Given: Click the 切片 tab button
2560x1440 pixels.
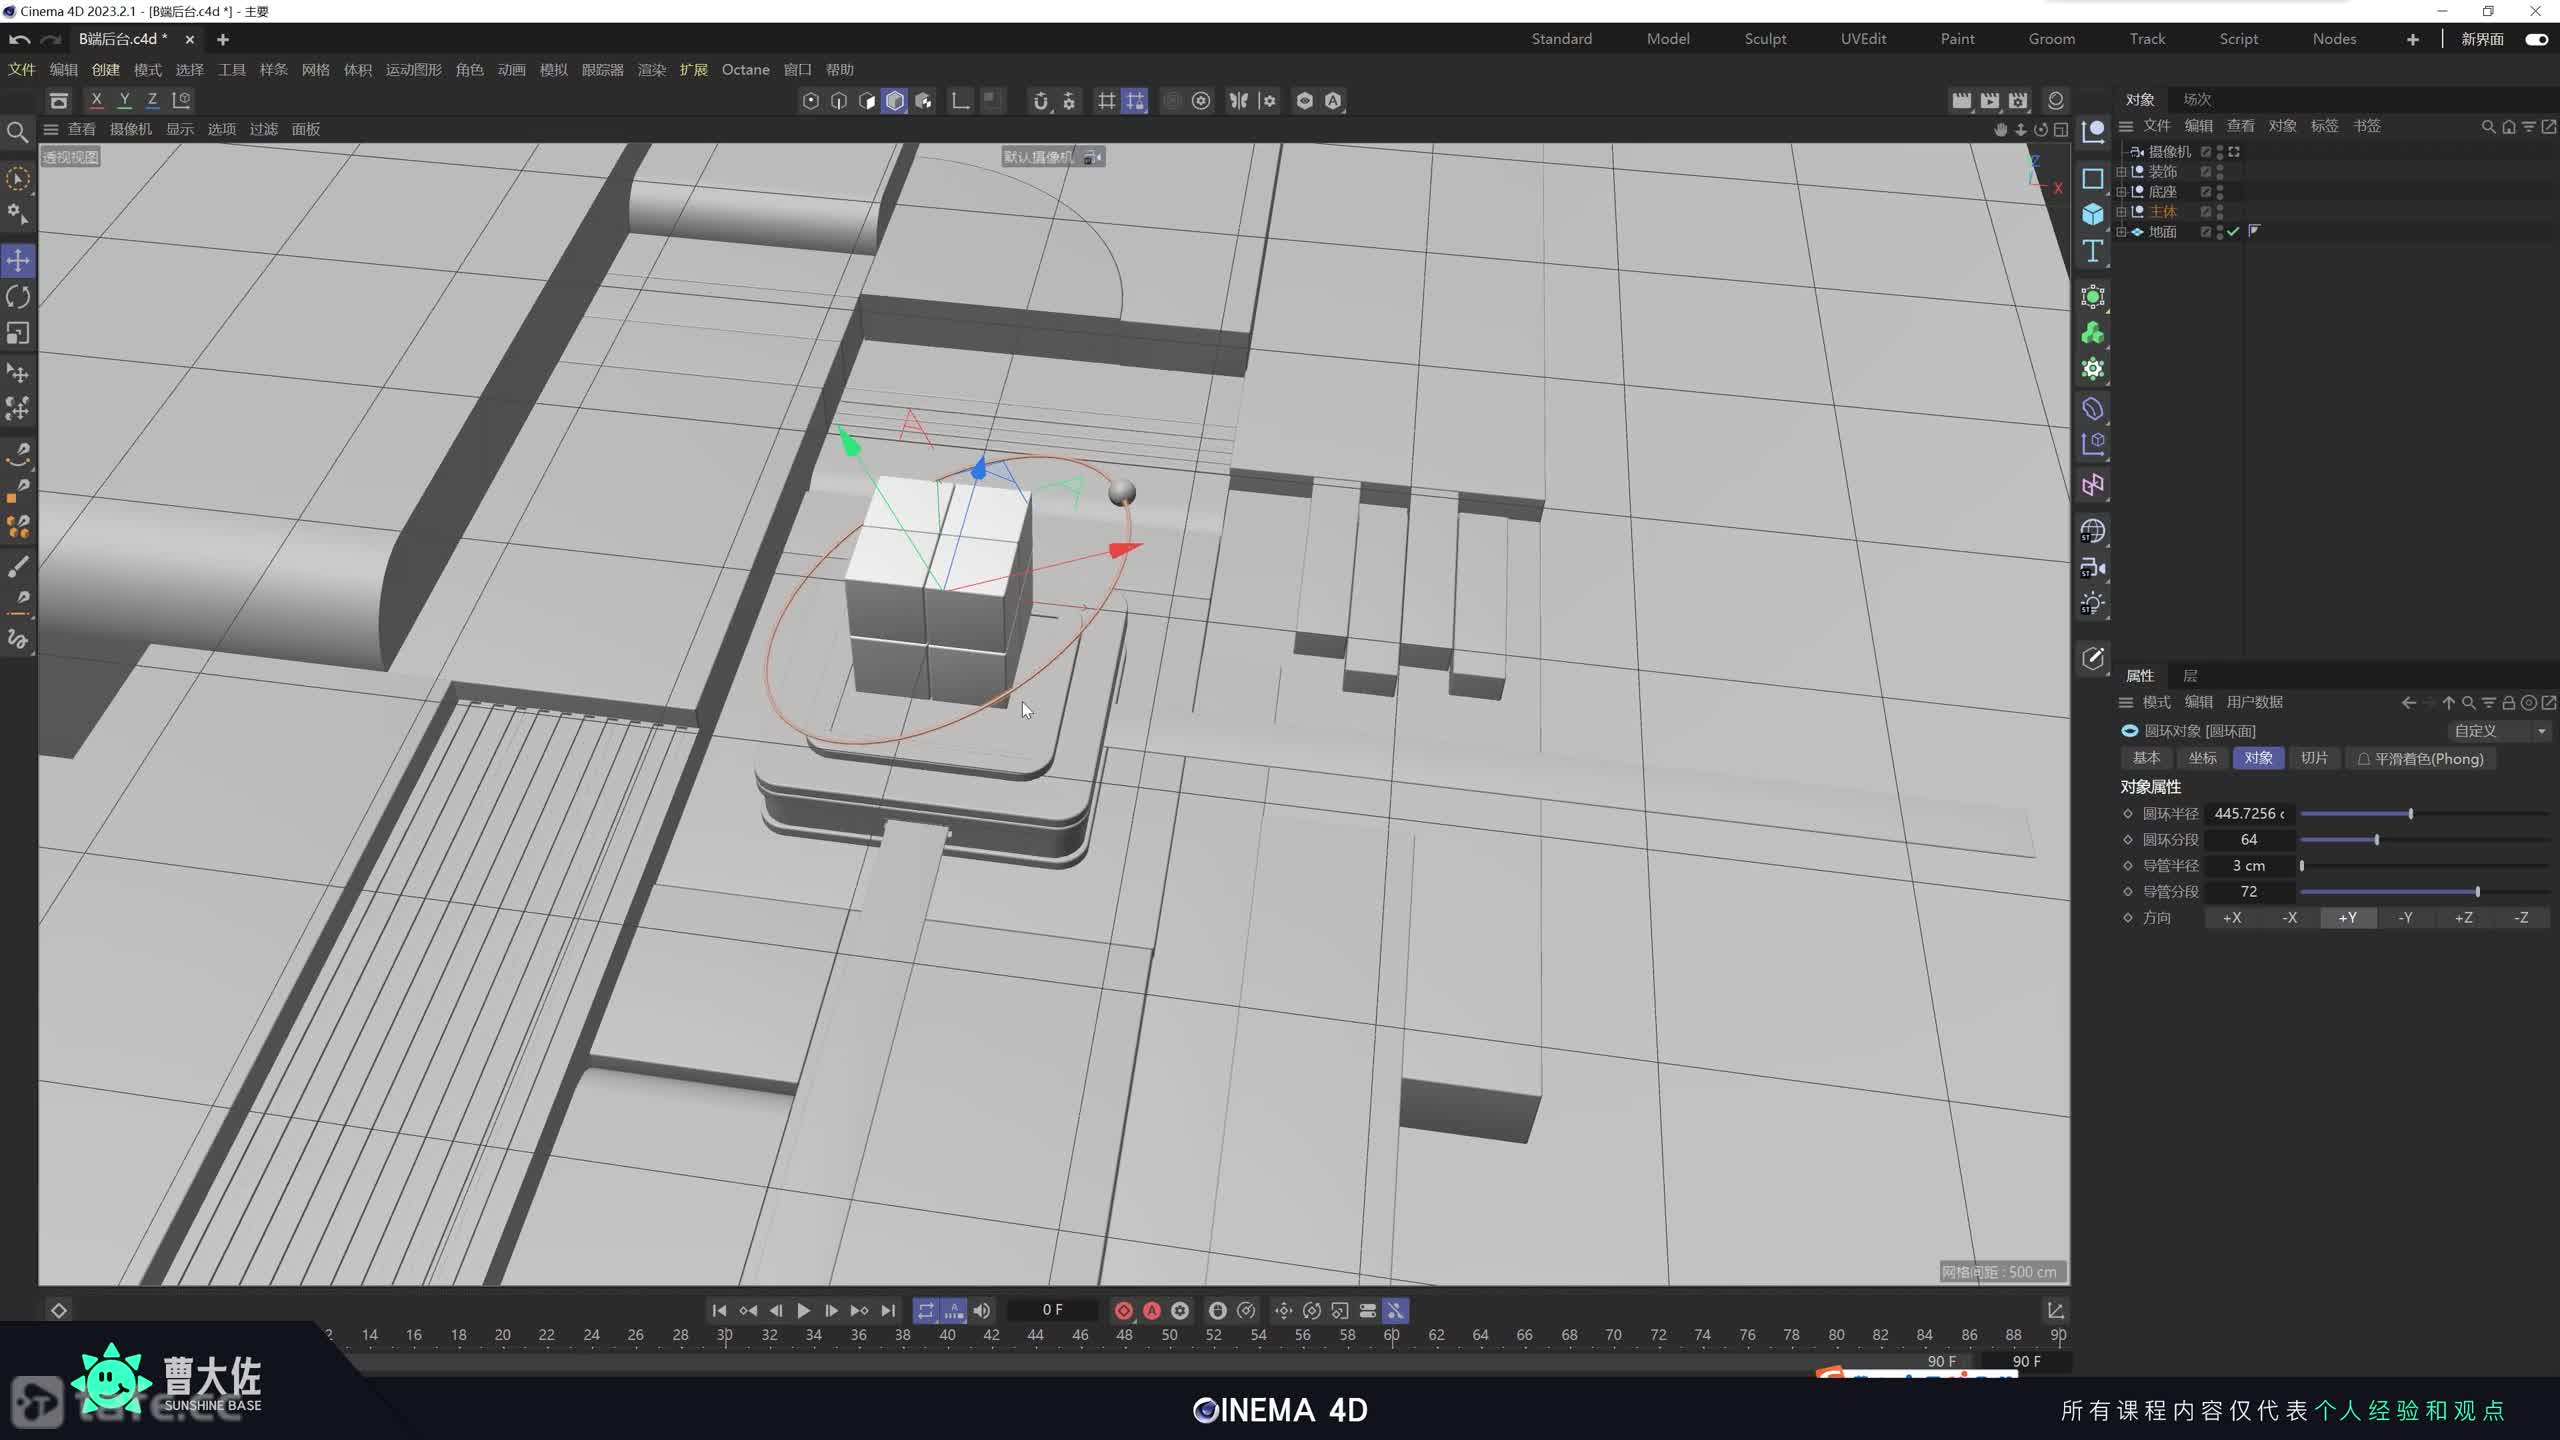Looking at the screenshot, I should (x=2314, y=758).
